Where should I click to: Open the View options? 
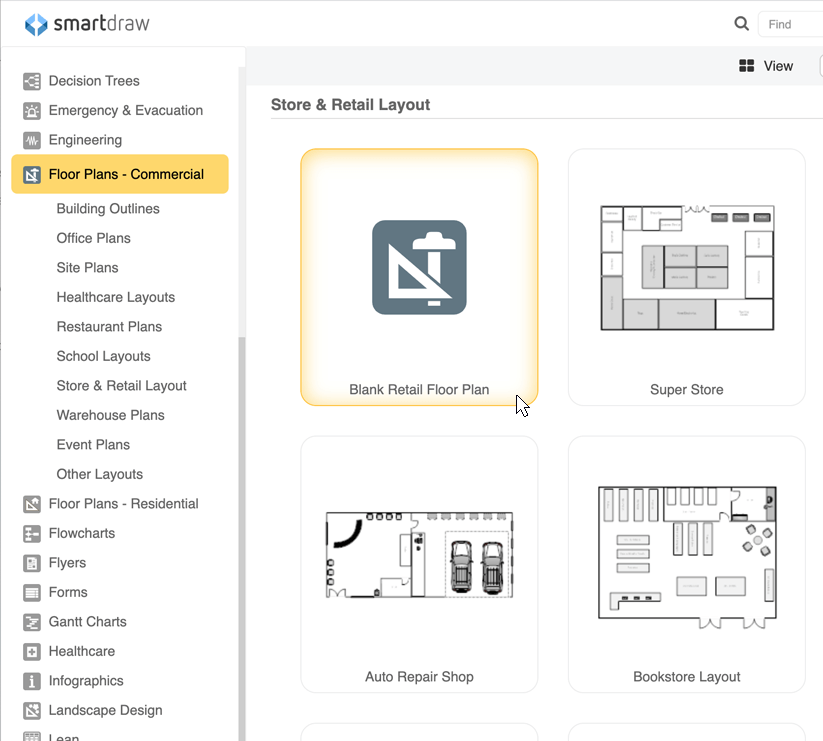pos(766,66)
